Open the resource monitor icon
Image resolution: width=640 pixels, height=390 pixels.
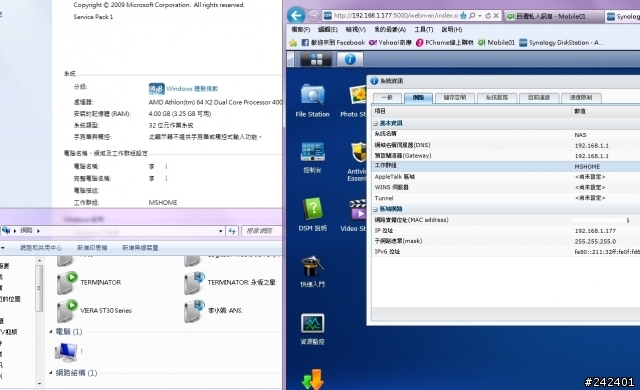(x=312, y=324)
